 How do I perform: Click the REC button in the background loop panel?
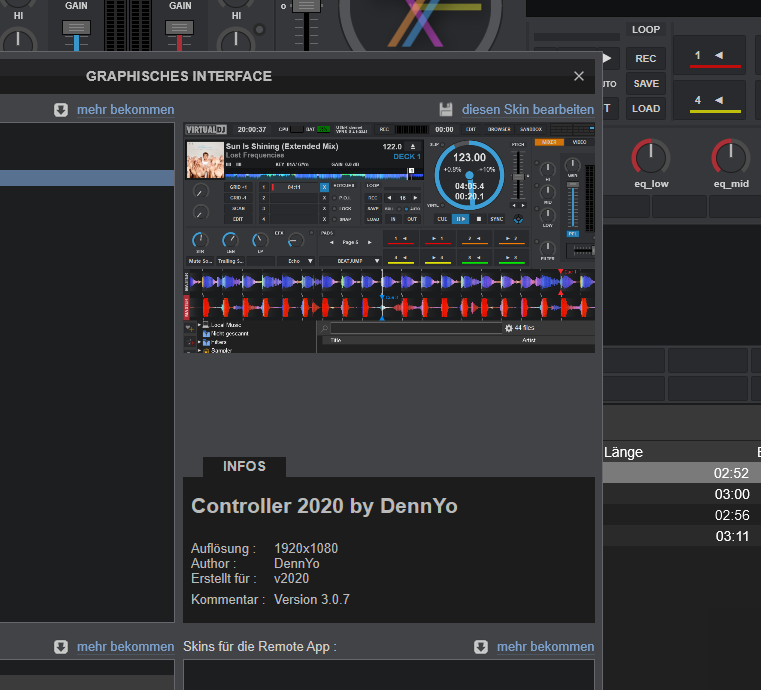pos(645,59)
